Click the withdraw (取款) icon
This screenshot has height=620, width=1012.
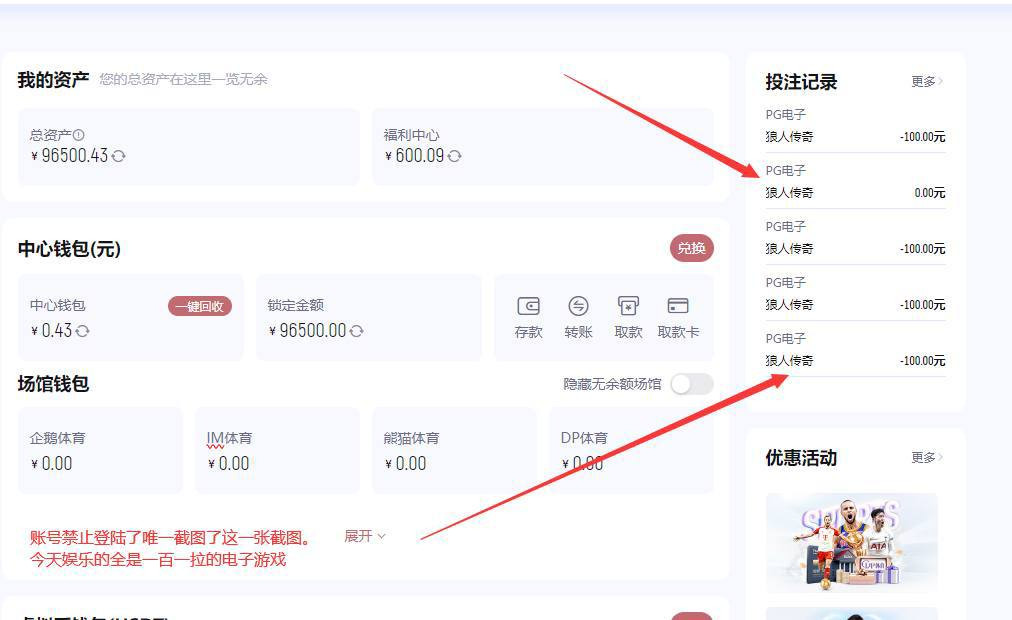[628, 307]
